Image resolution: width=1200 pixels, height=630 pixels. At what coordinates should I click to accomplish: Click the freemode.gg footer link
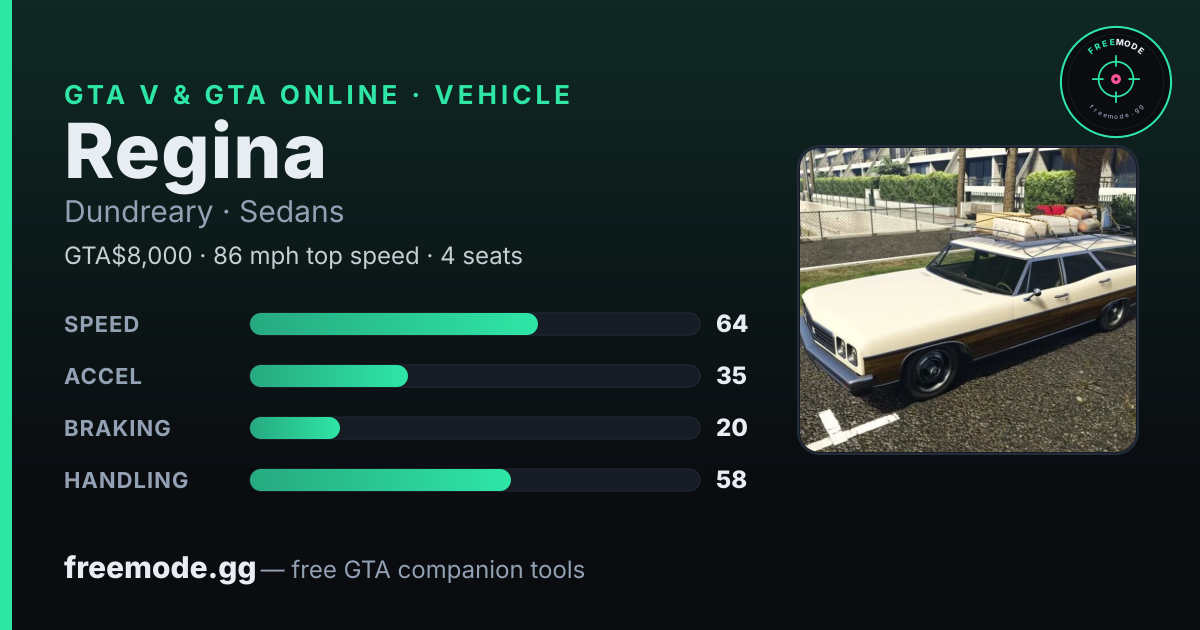[160, 570]
